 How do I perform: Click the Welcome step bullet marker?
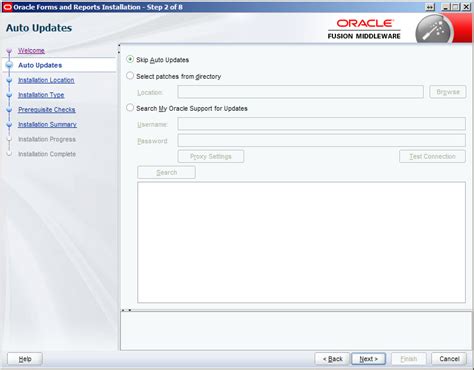(9, 51)
